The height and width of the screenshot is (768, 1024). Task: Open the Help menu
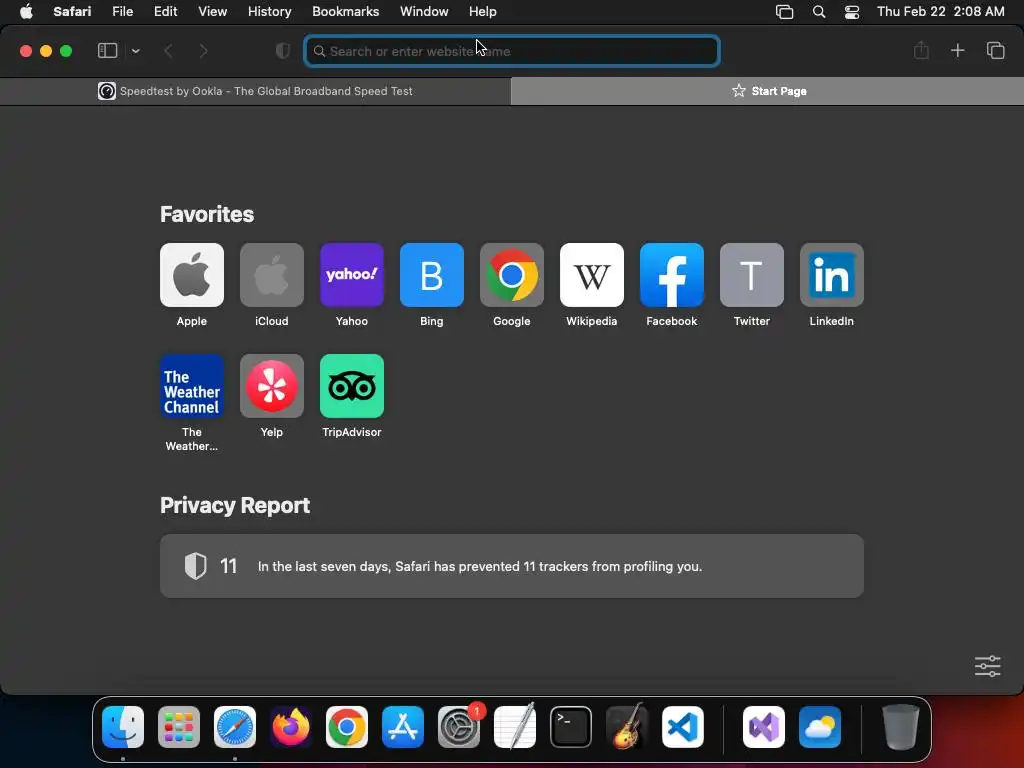coord(483,12)
